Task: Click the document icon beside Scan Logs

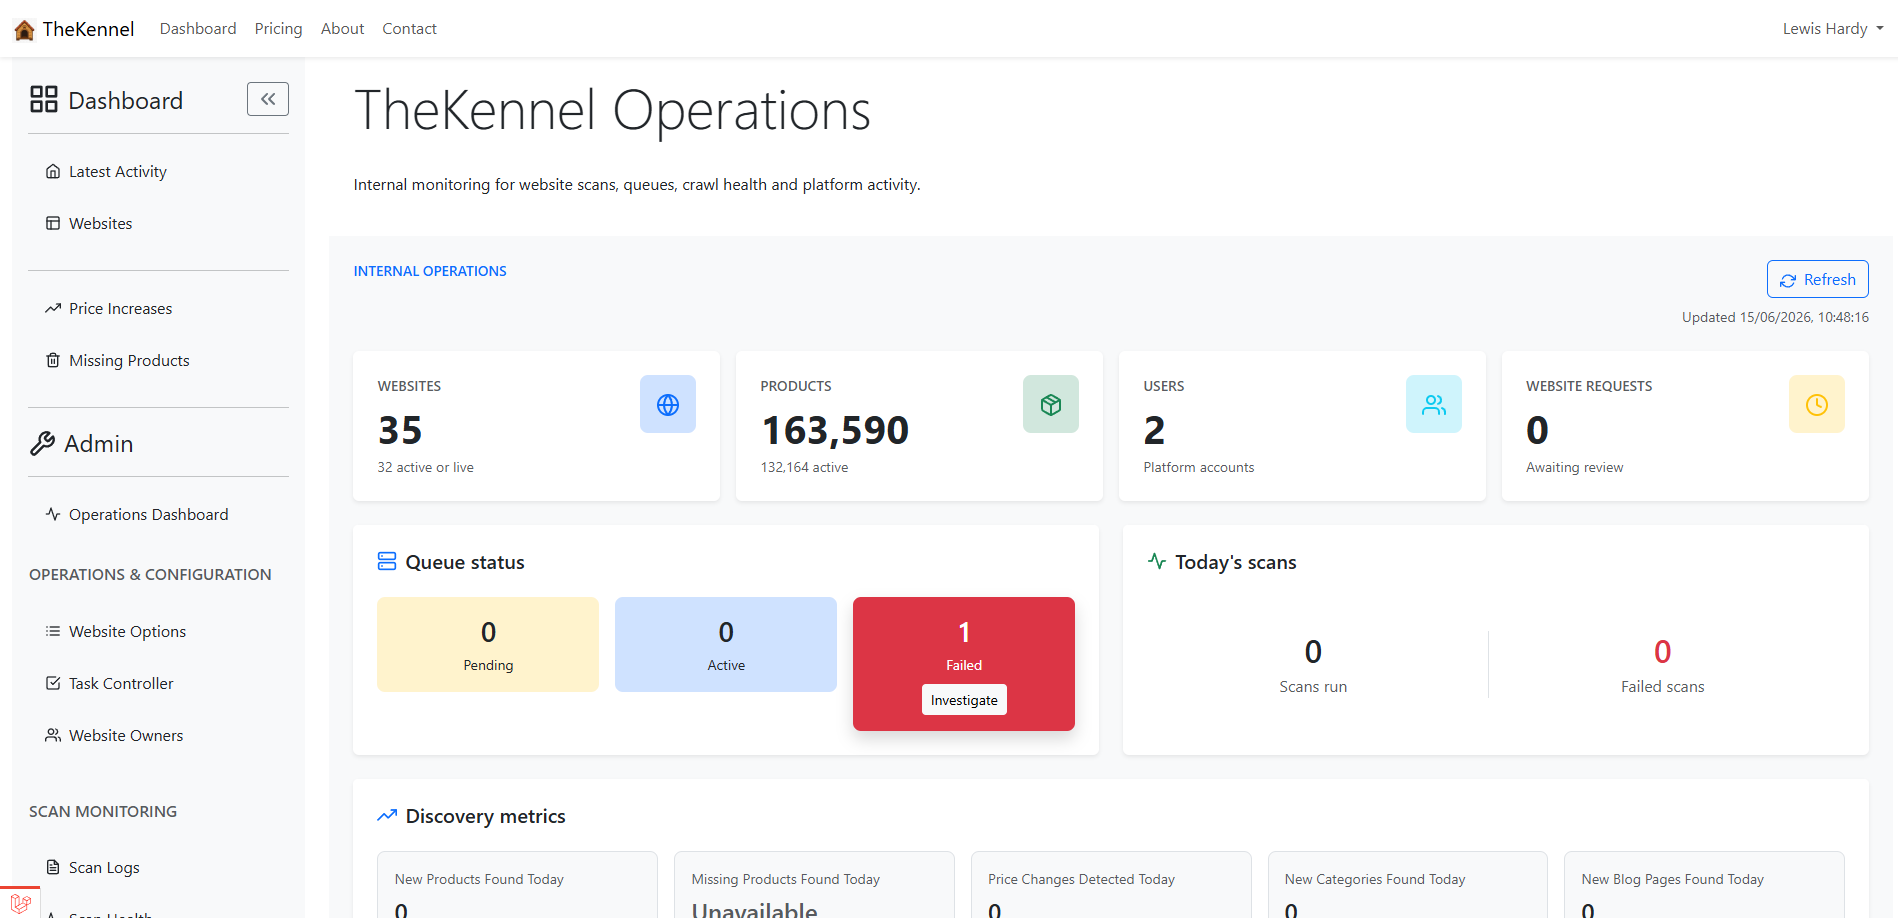Action: (53, 867)
